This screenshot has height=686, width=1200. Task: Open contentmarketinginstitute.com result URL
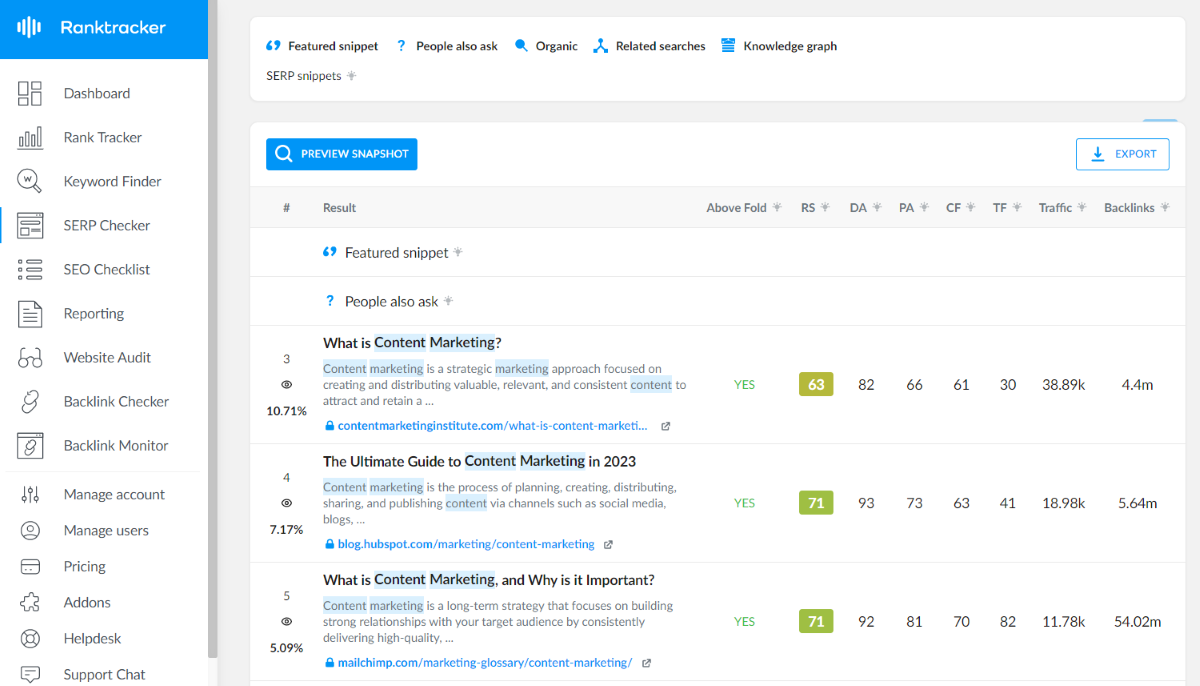pyautogui.click(x=492, y=426)
